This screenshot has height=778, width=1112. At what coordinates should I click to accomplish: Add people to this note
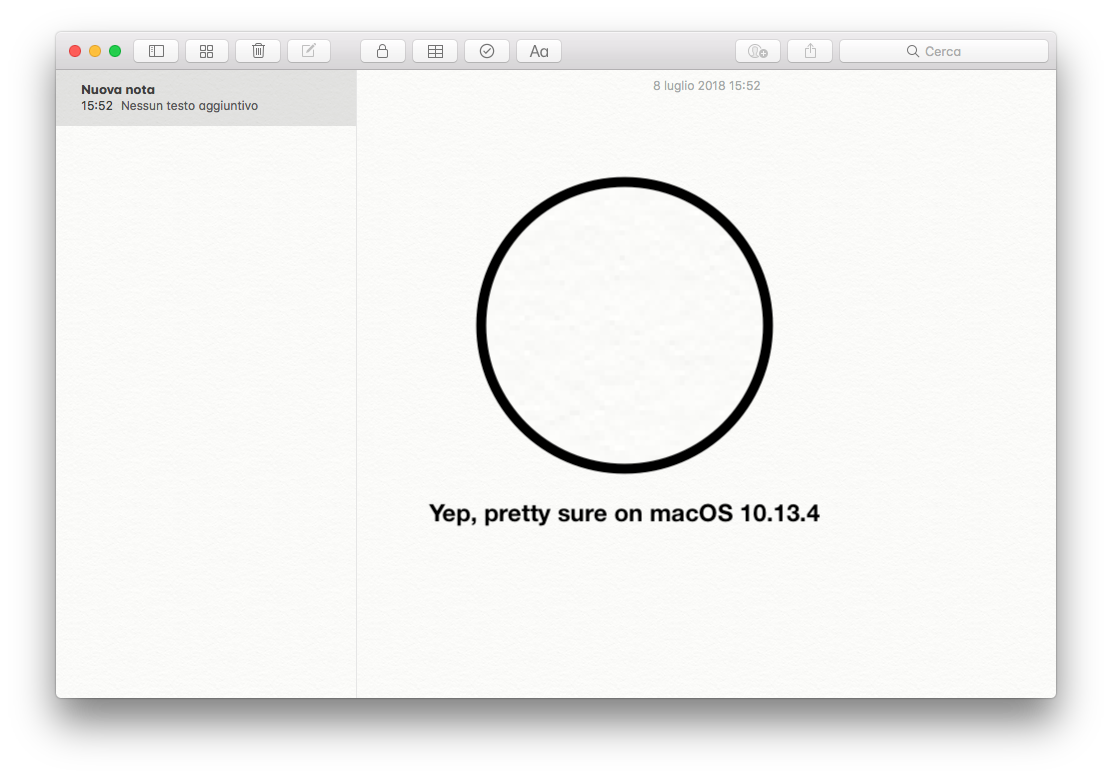pos(758,51)
